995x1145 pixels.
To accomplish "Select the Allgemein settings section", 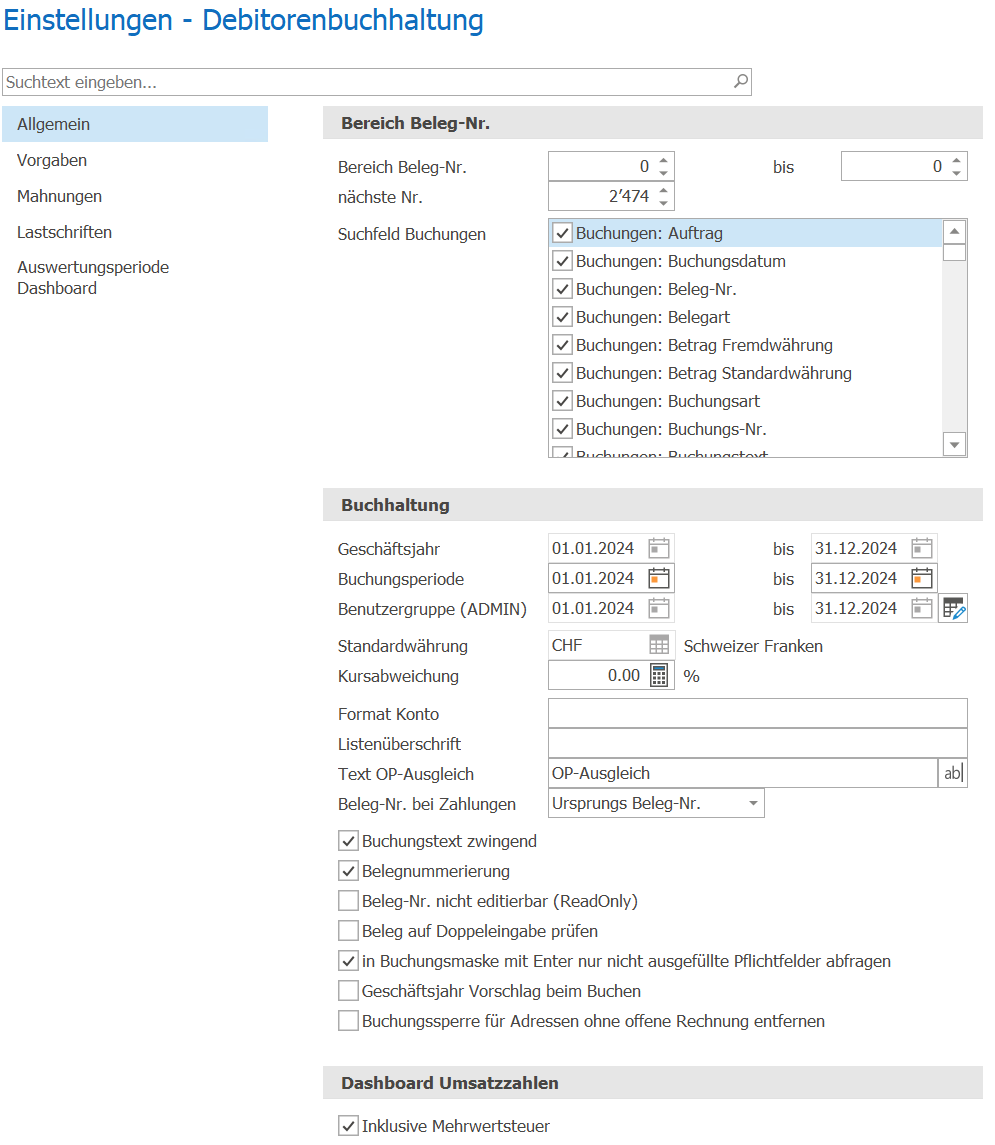I will [135, 124].
